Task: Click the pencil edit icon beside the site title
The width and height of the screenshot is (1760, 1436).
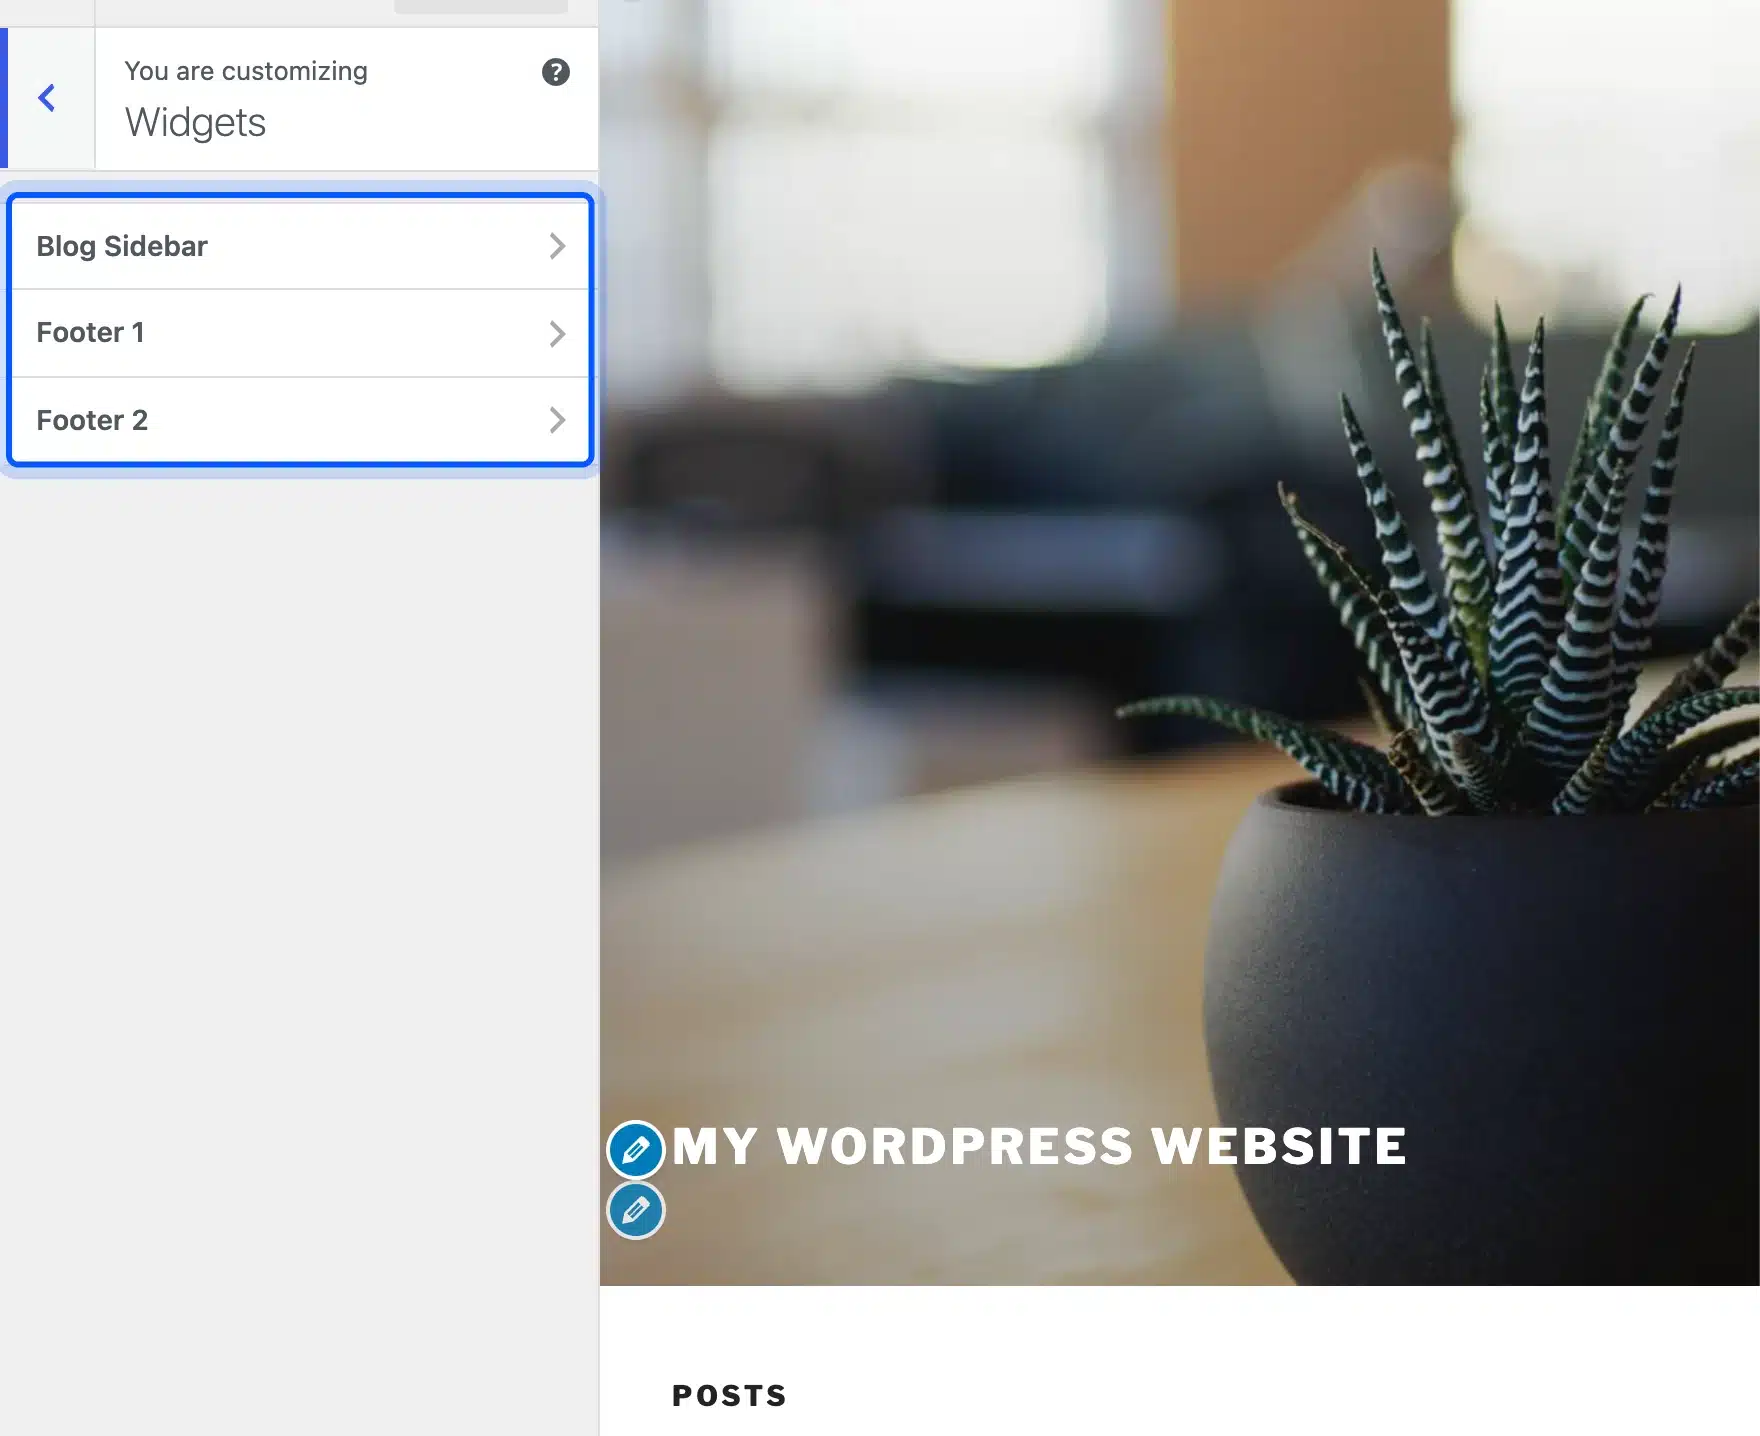Action: coord(636,1150)
